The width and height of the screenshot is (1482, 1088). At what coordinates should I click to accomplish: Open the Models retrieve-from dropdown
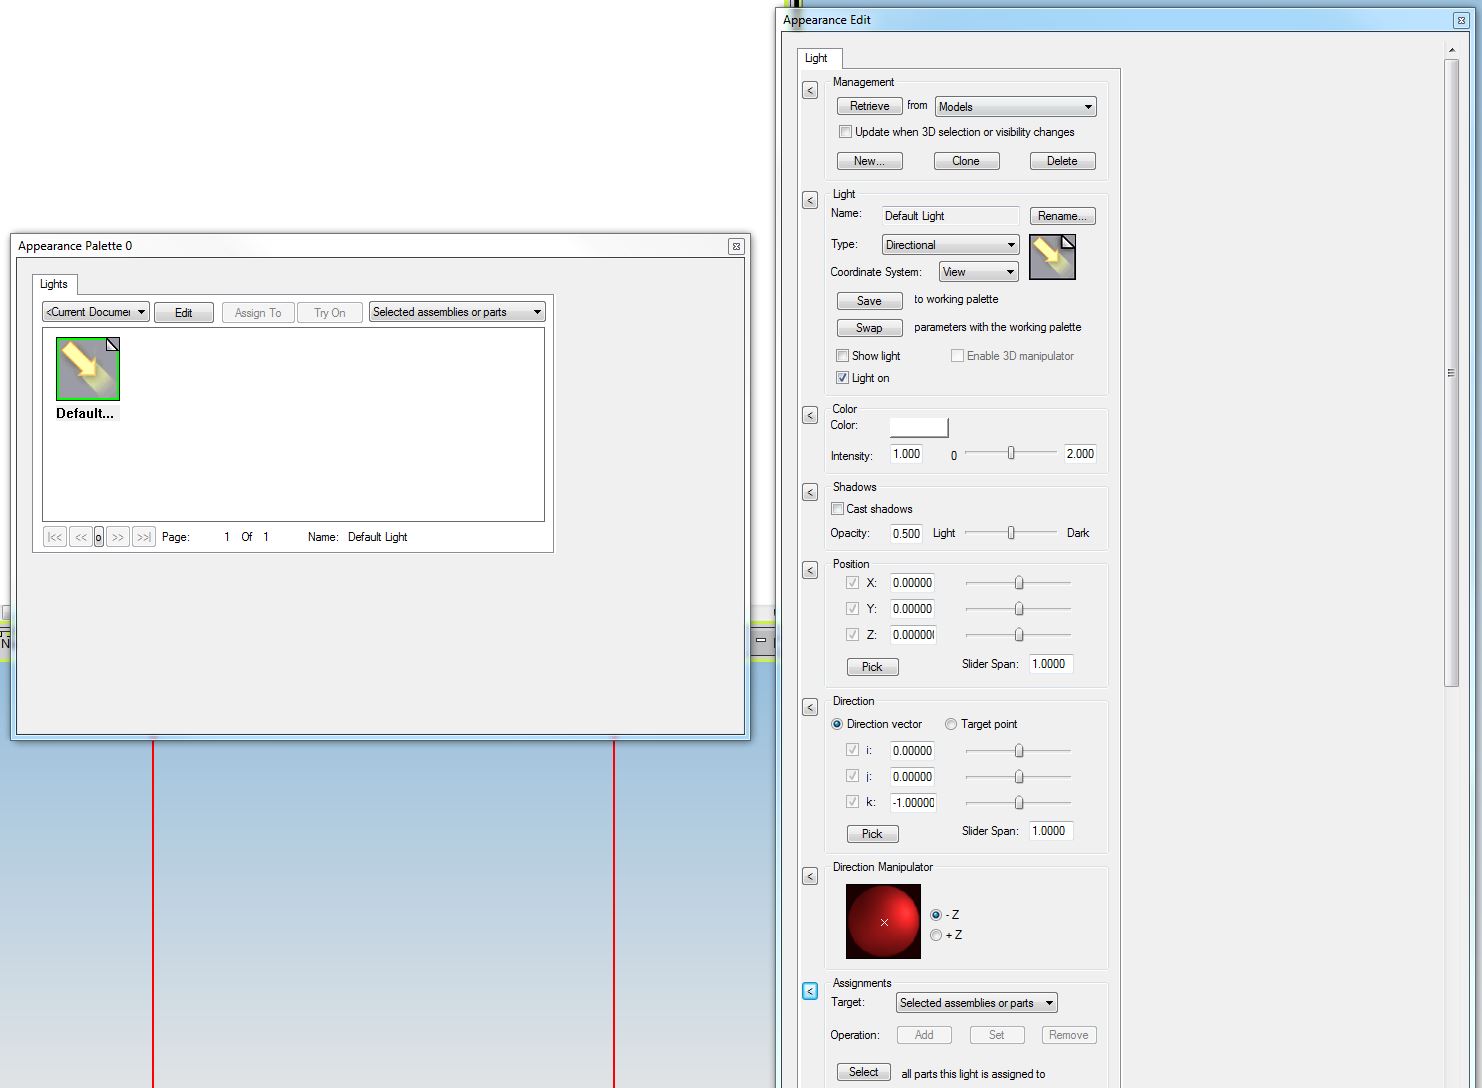pyautogui.click(x=1016, y=107)
